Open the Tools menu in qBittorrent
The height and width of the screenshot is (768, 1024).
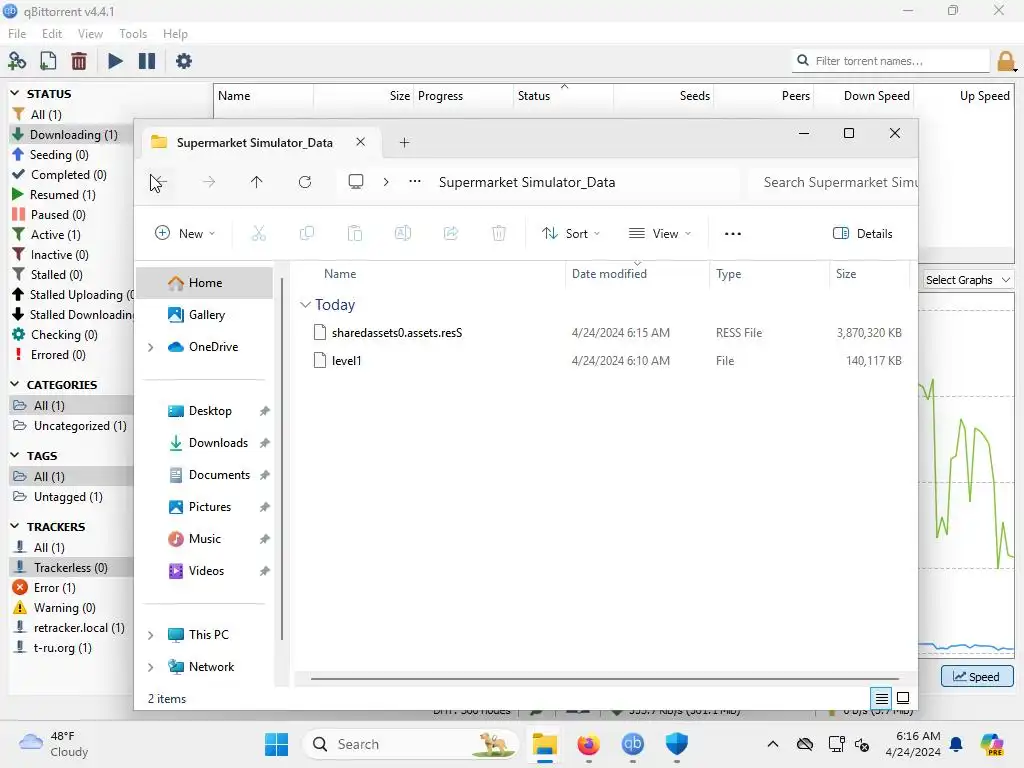133,34
